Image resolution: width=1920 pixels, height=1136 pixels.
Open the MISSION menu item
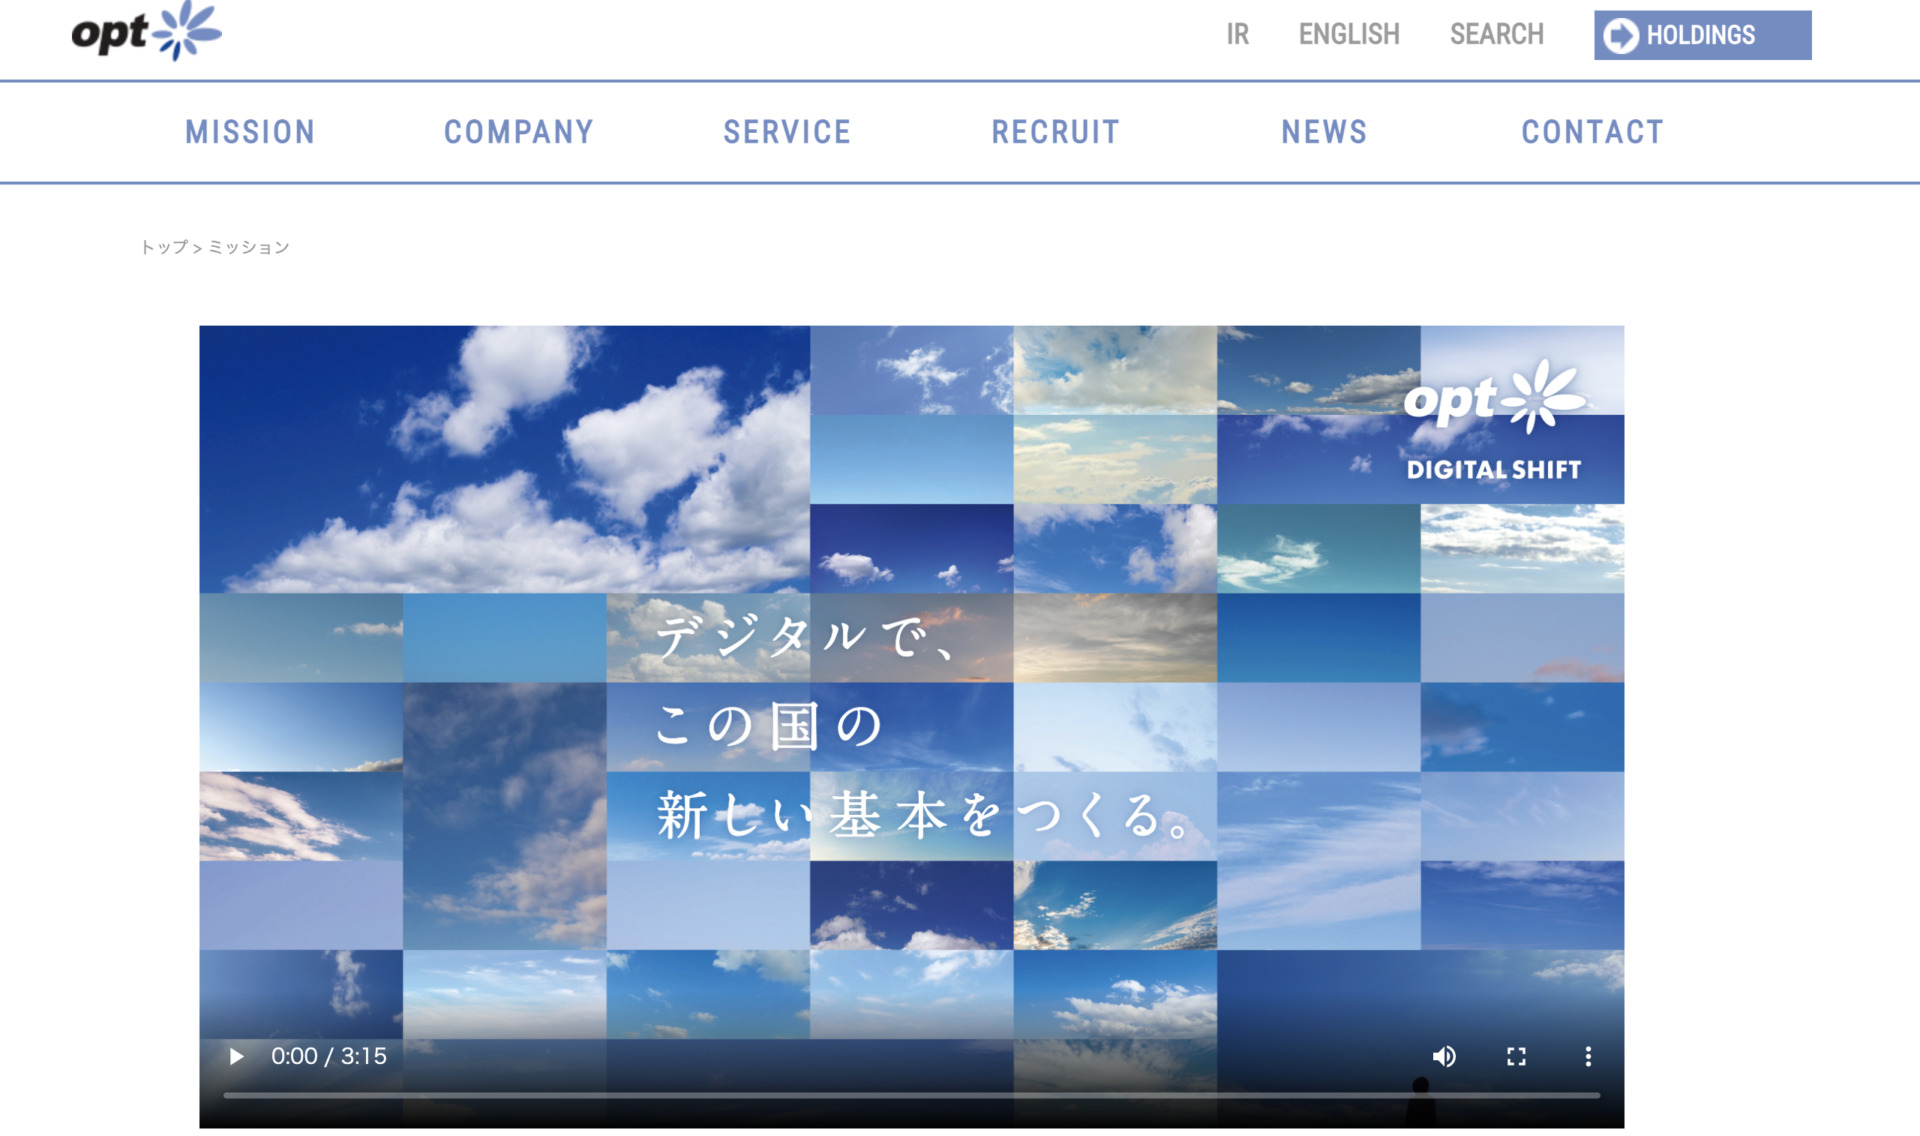[x=250, y=132]
